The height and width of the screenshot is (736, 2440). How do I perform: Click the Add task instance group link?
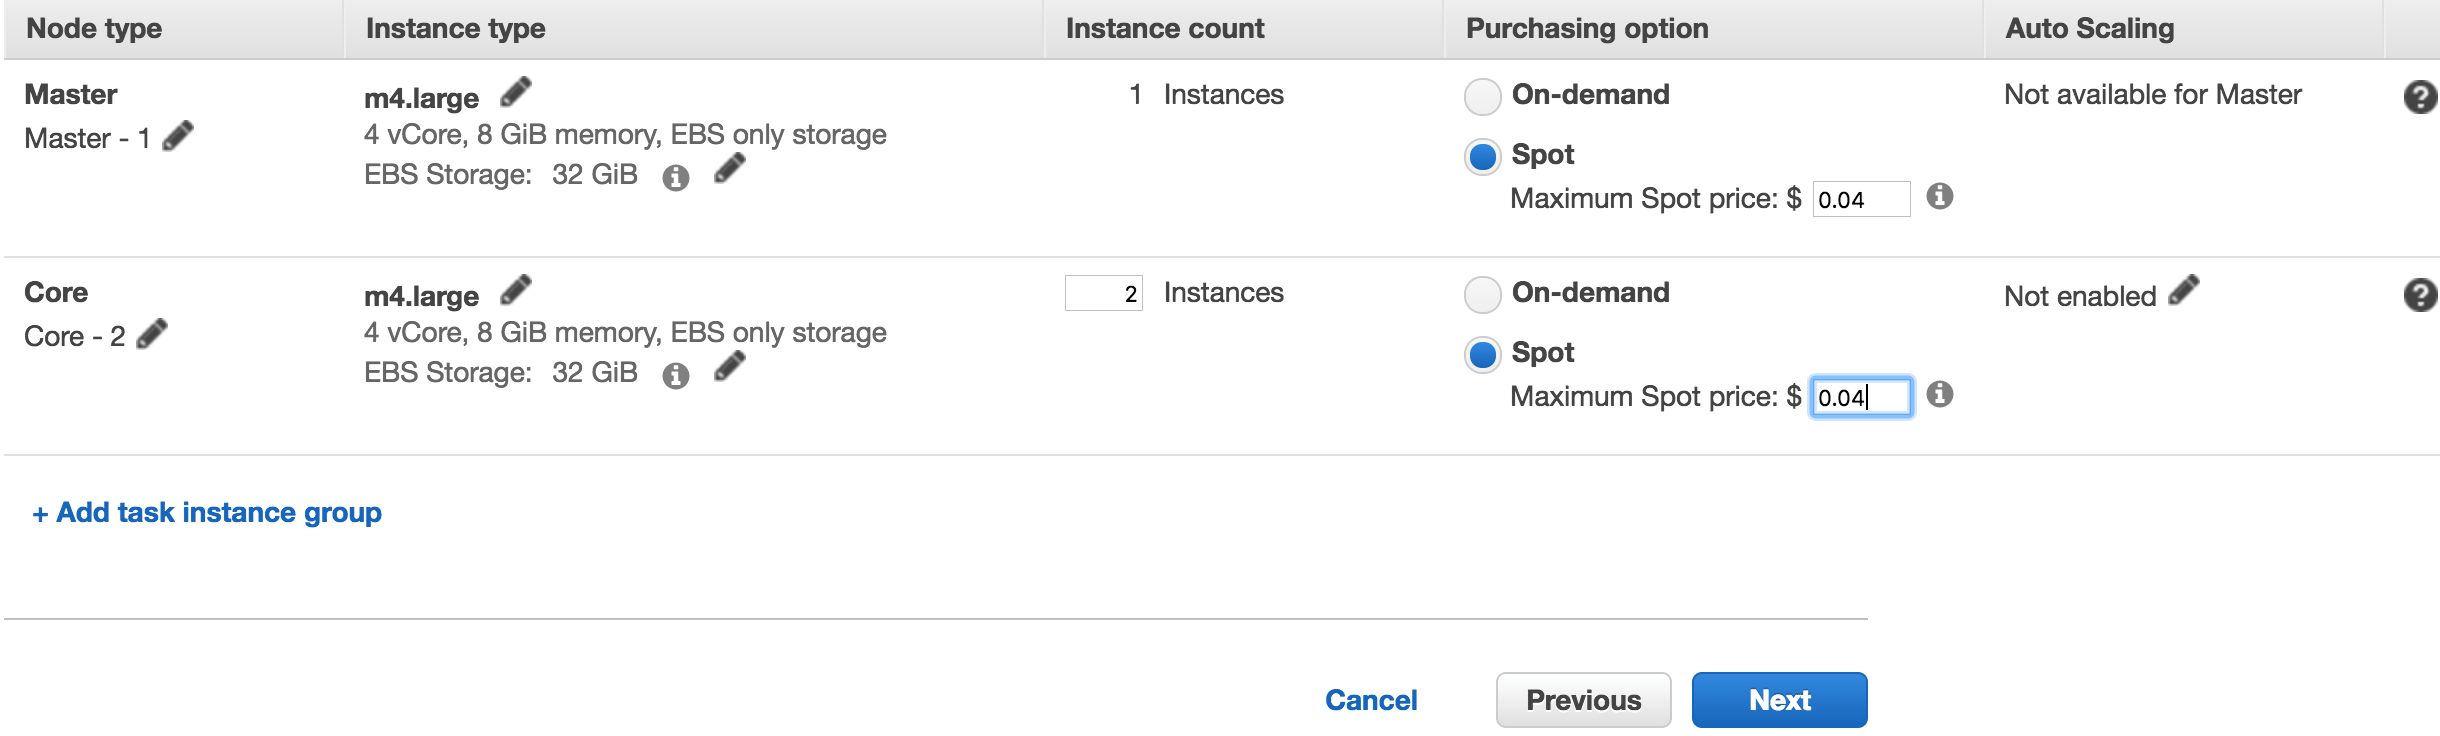tap(207, 513)
